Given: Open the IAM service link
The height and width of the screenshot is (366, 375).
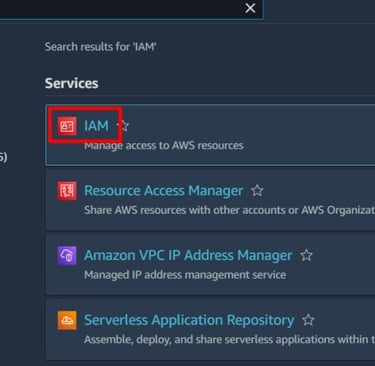Looking at the screenshot, I should tap(96, 126).
